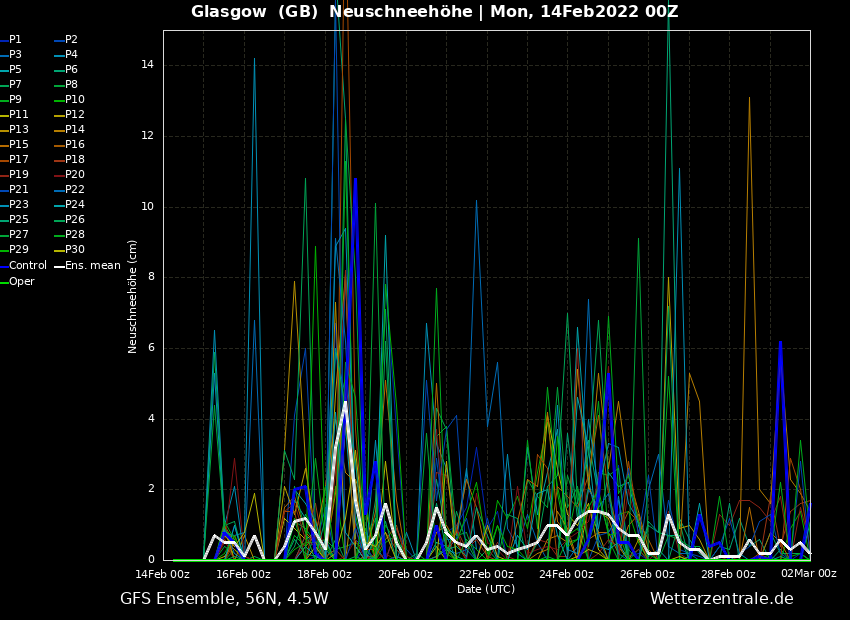
Task: Click the Wetterzentrale.de watermark text
Action: (x=721, y=599)
